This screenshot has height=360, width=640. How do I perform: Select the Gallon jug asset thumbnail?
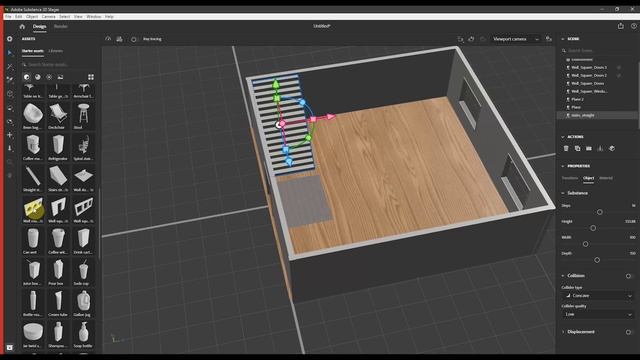click(x=83, y=303)
